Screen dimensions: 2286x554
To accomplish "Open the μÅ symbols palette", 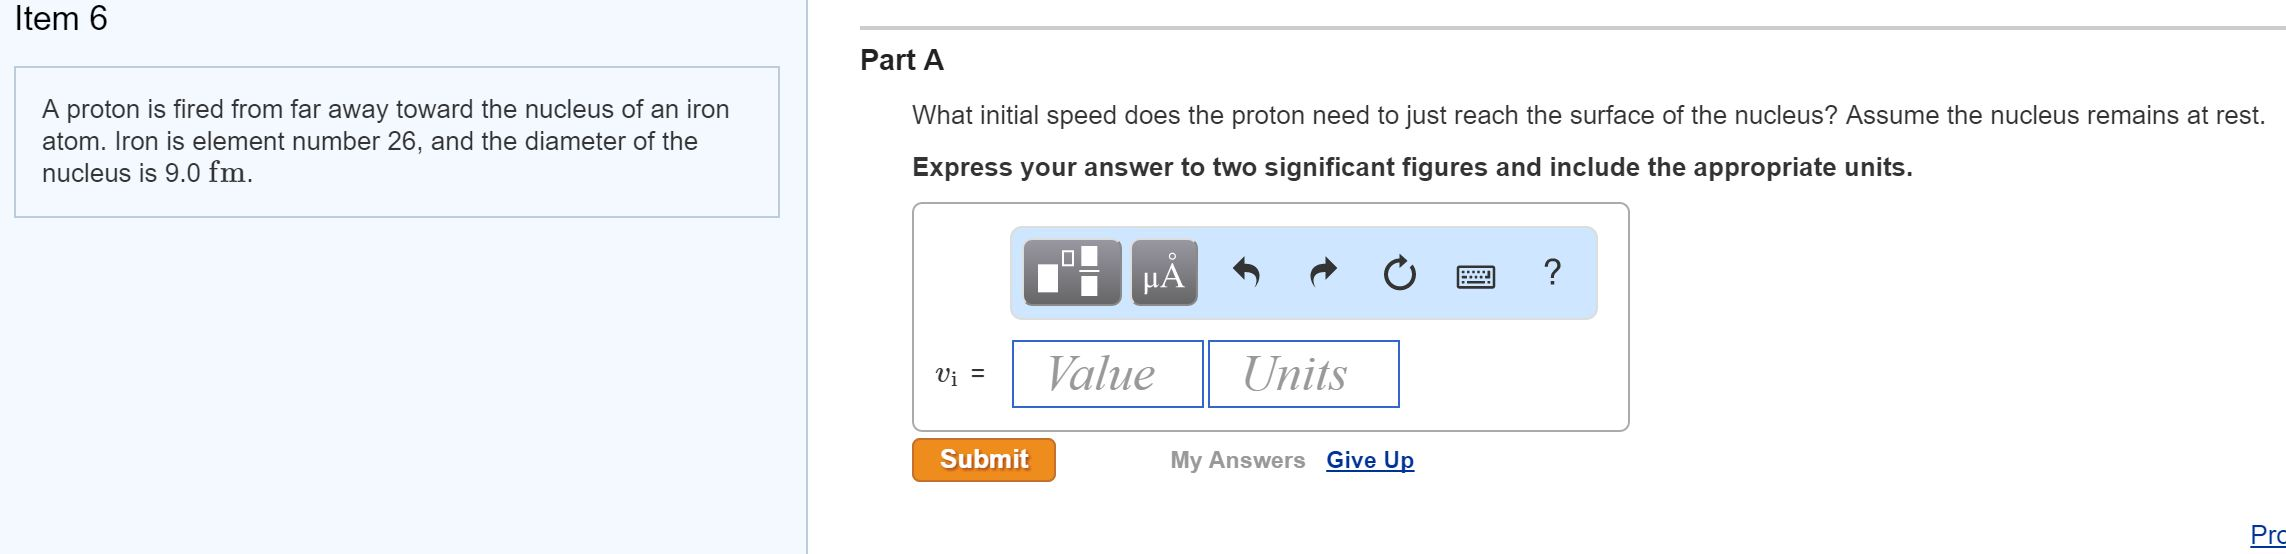I will [x=1164, y=272].
